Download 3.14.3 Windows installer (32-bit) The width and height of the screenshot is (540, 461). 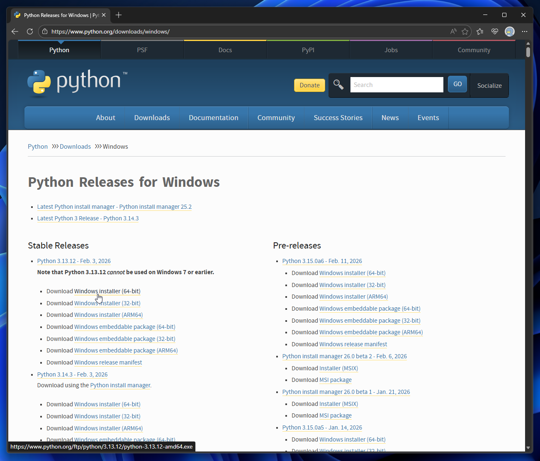point(107,416)
